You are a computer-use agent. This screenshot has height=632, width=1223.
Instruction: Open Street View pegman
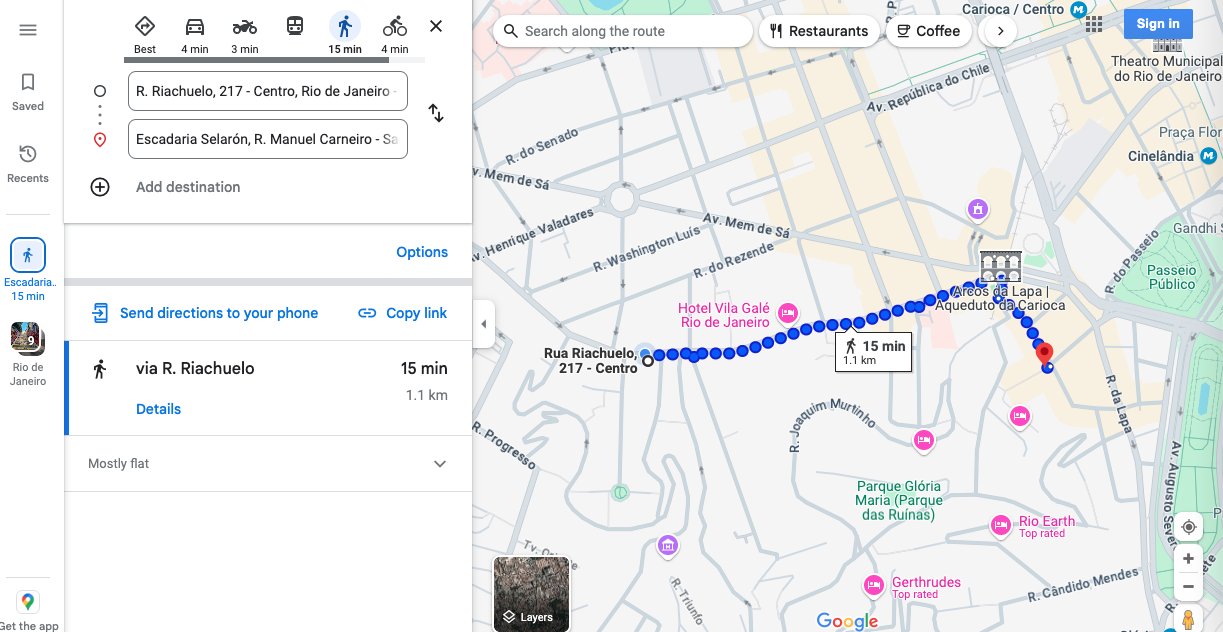point(1188,618)
